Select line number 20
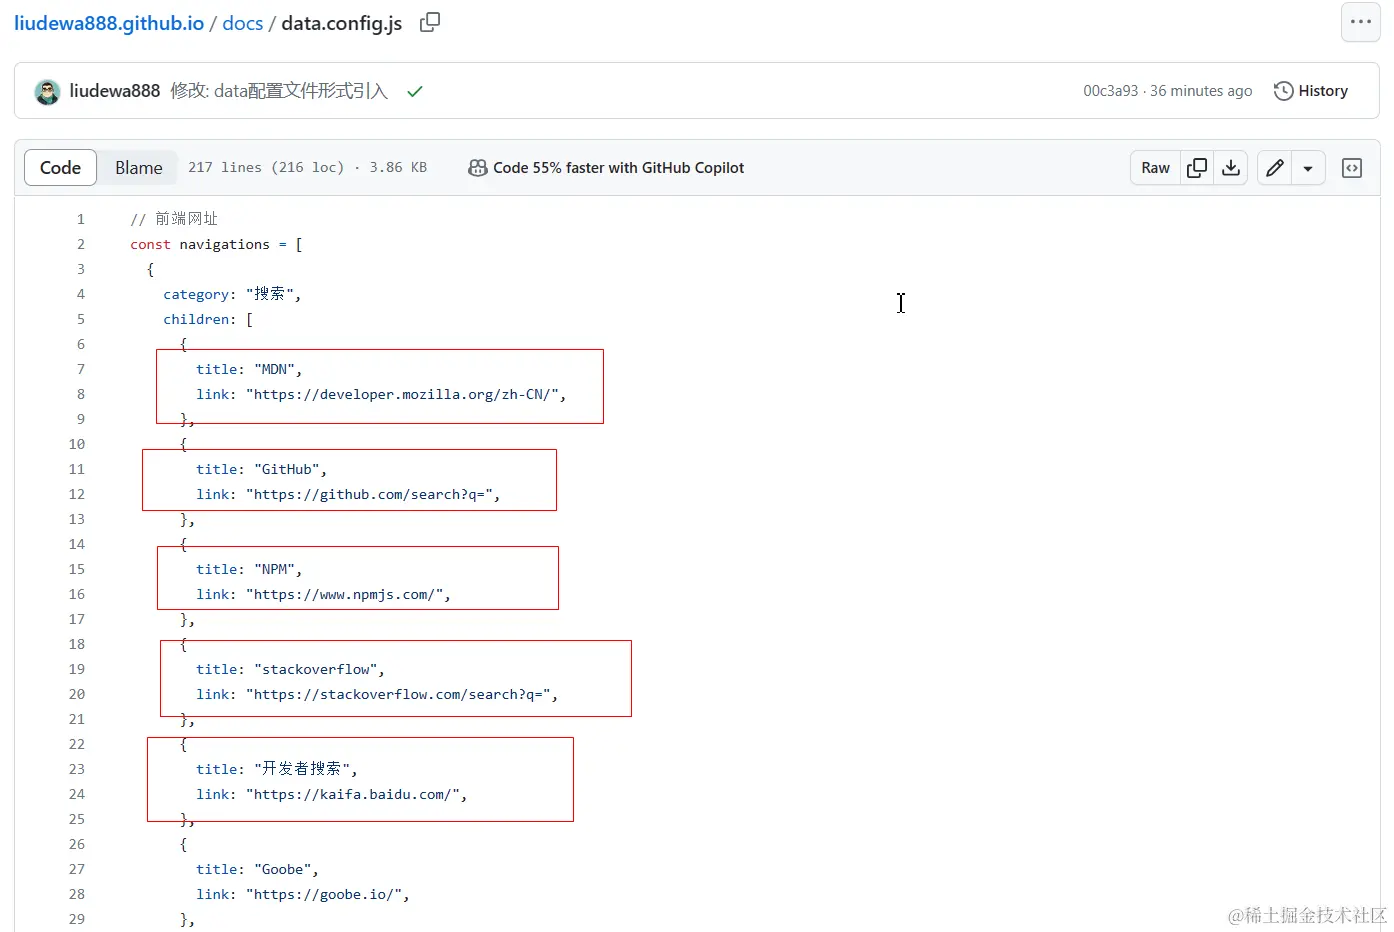The height and width of the screenshot is (932, 1394). (x=77, y=694)
